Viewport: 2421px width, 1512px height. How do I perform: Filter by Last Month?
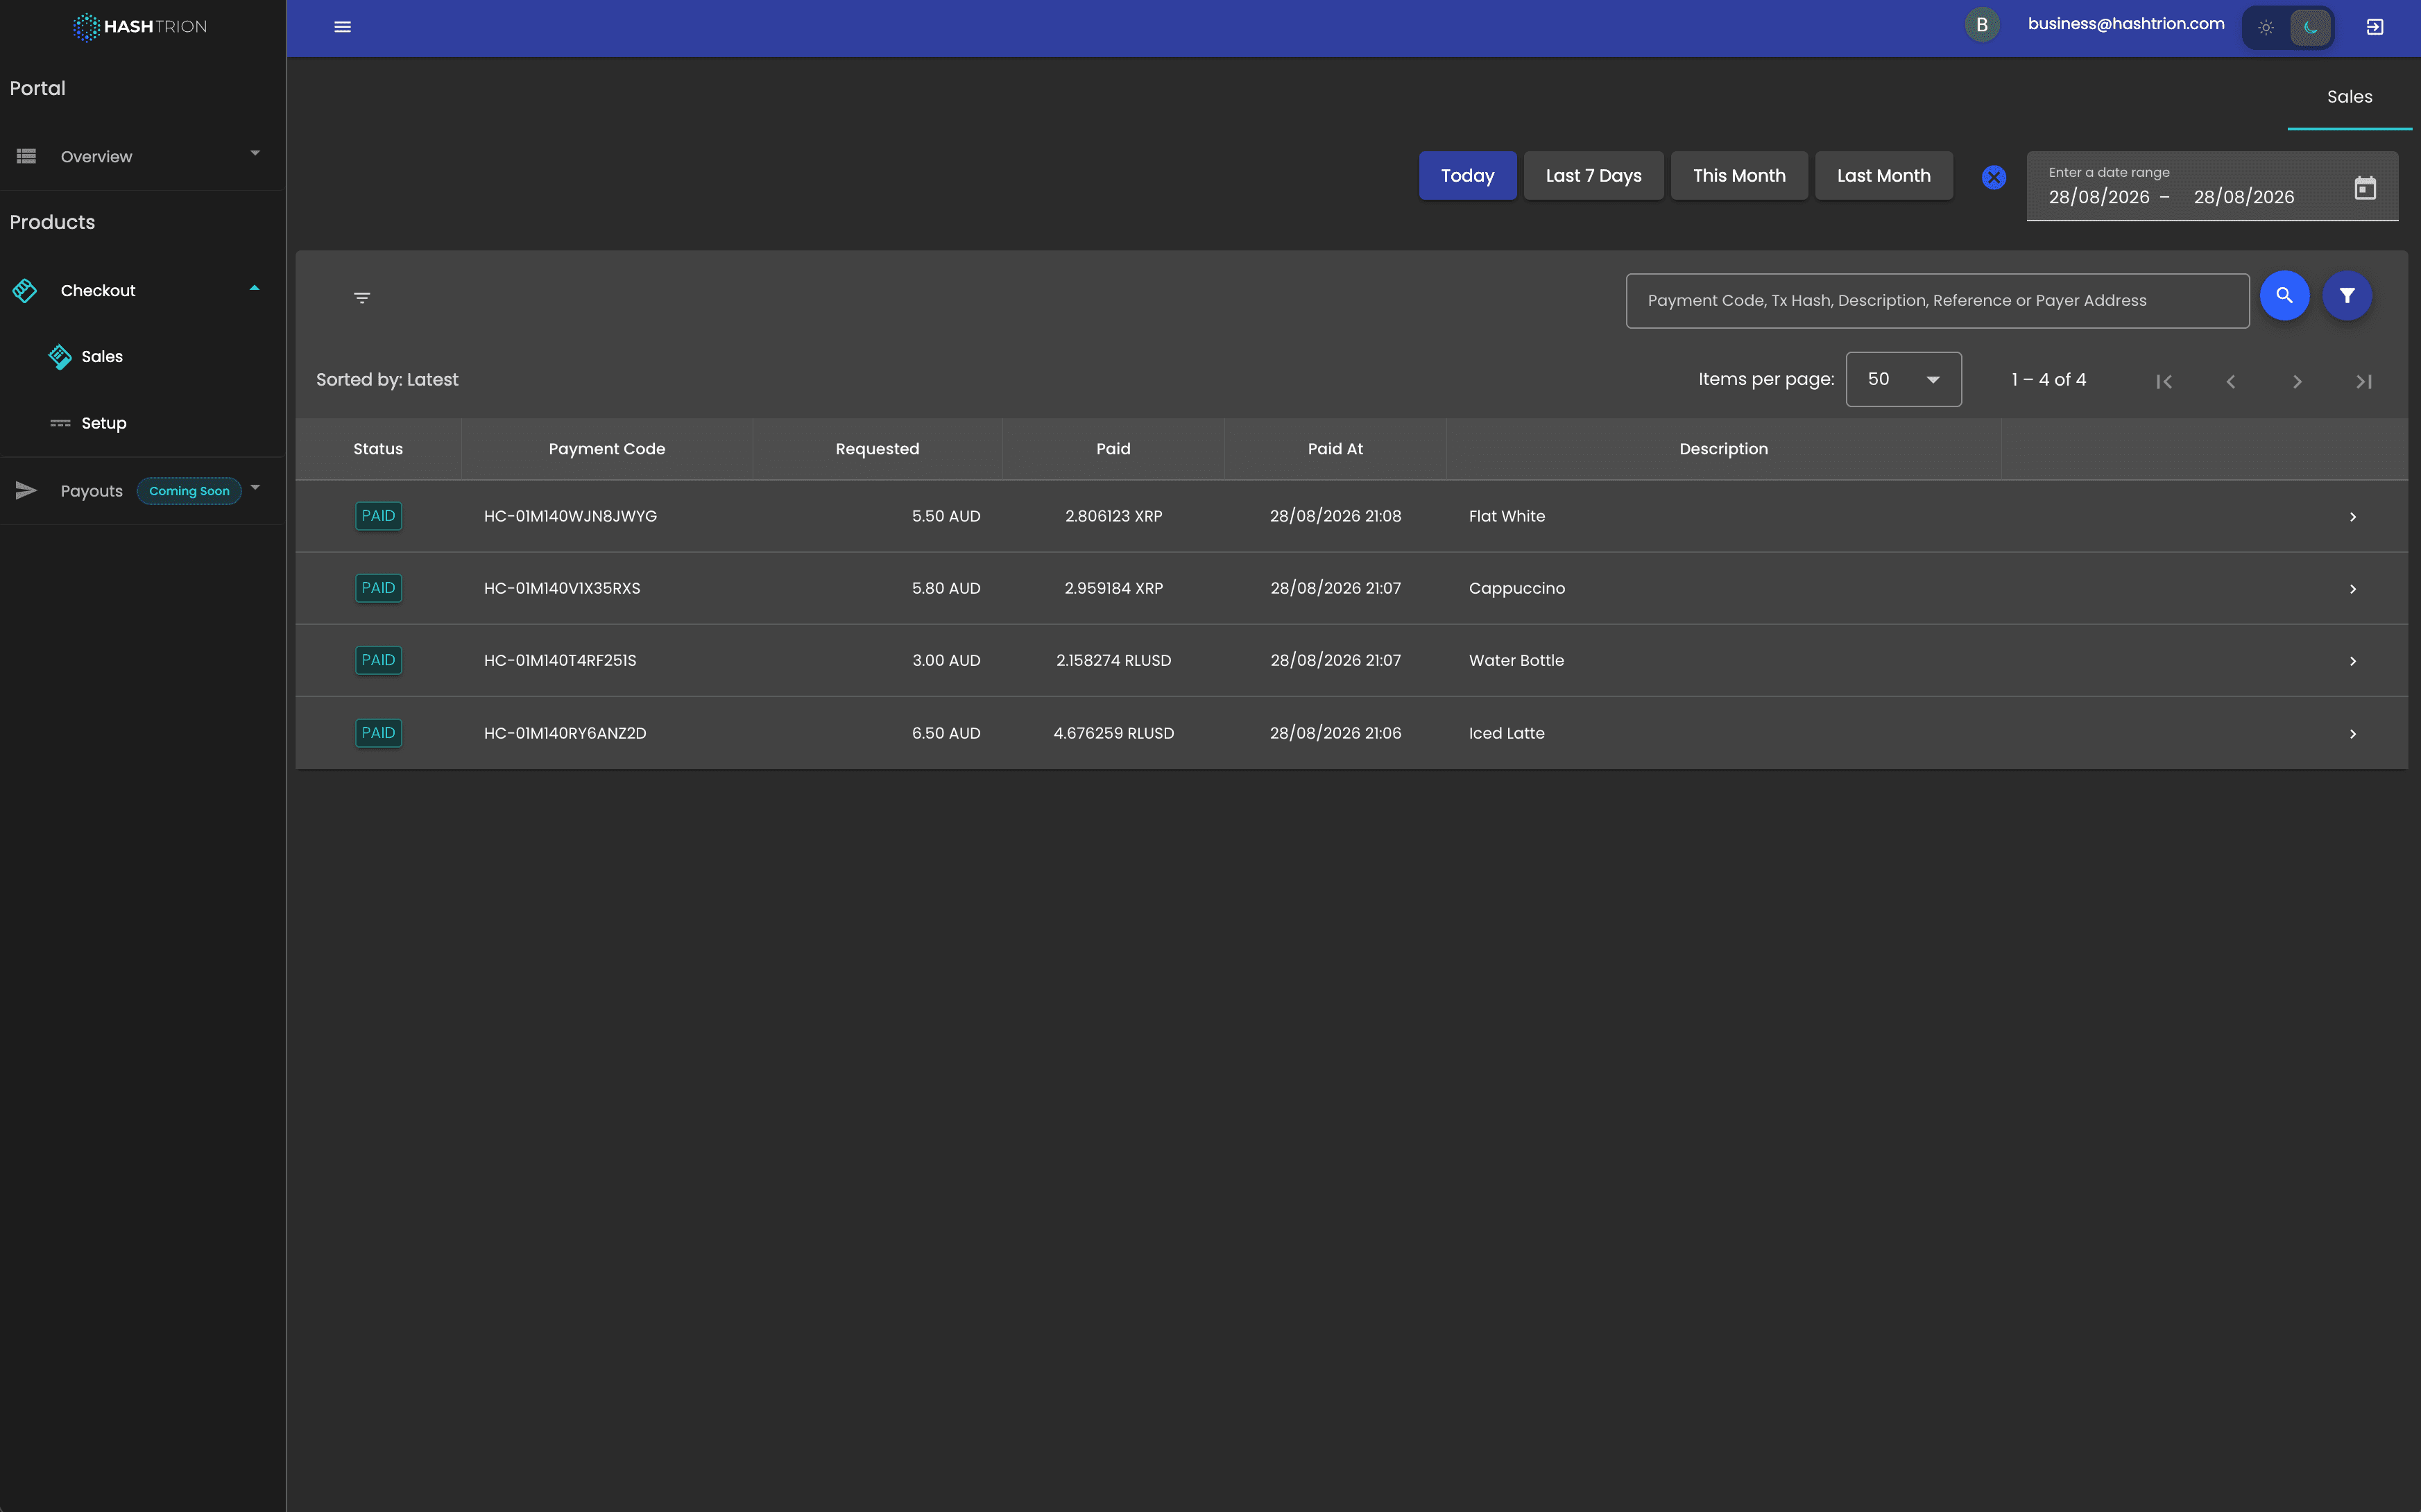tap(1883, 176)
